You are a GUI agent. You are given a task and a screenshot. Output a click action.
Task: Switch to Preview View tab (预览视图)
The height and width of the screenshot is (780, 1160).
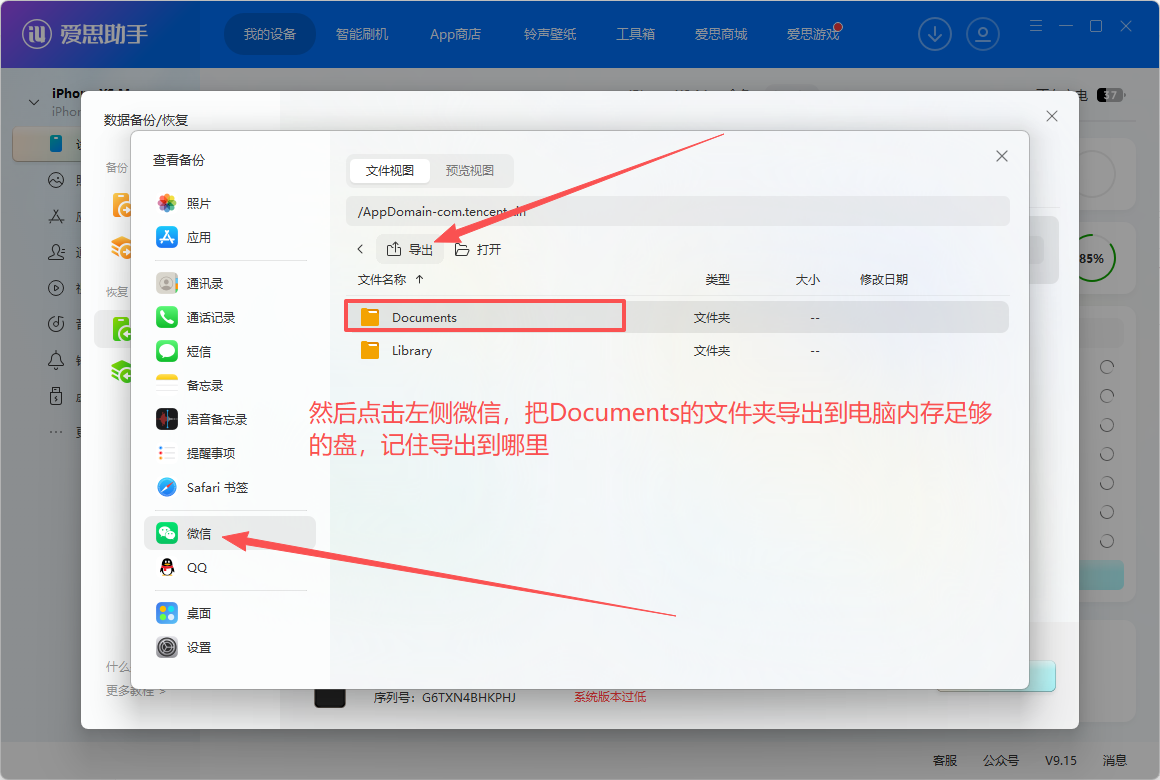pyautogui.click(x=470, y=171)
